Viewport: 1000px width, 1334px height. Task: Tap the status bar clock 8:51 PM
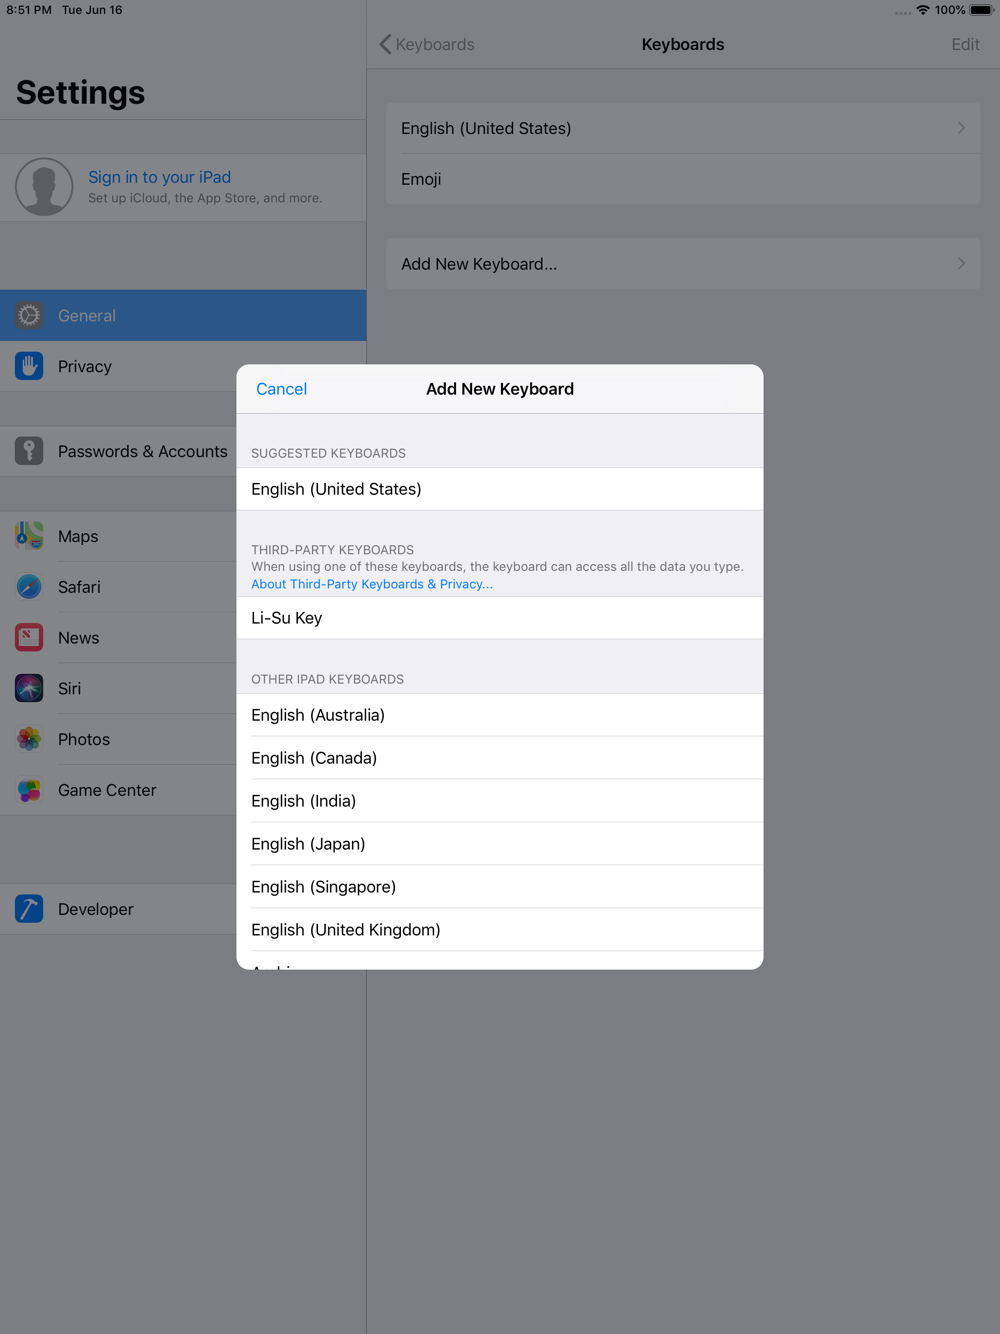[28, 10]
